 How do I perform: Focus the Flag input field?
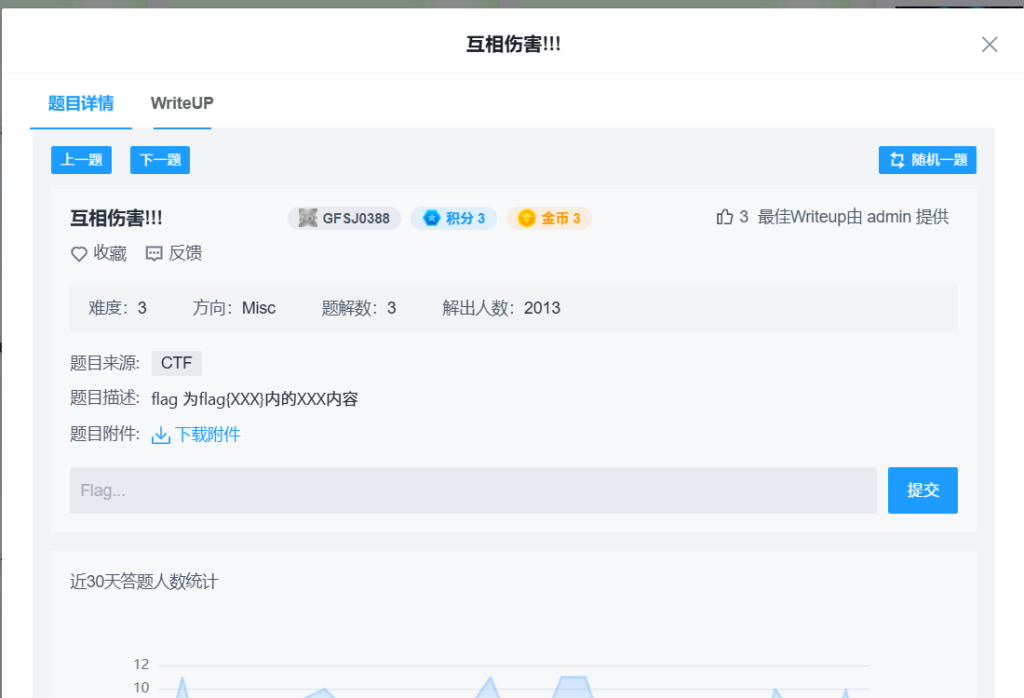472,490
